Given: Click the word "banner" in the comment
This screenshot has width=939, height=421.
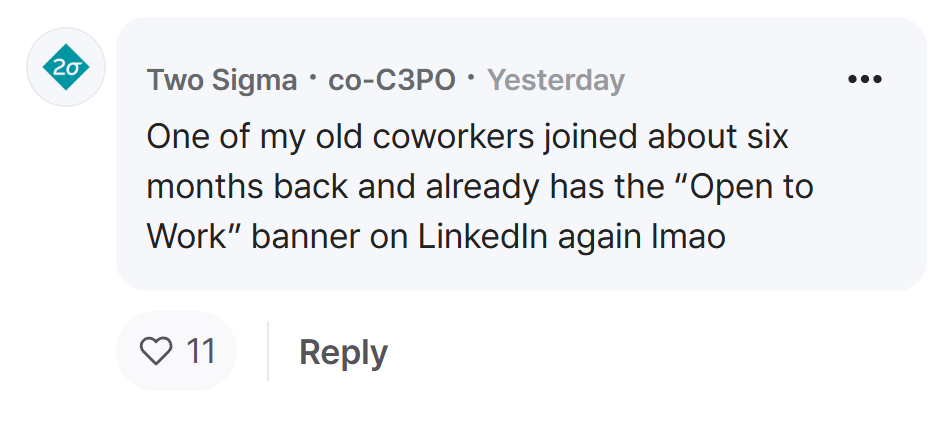Looking at the screenshot, I should pyautogui.click(x=305, y=237).
